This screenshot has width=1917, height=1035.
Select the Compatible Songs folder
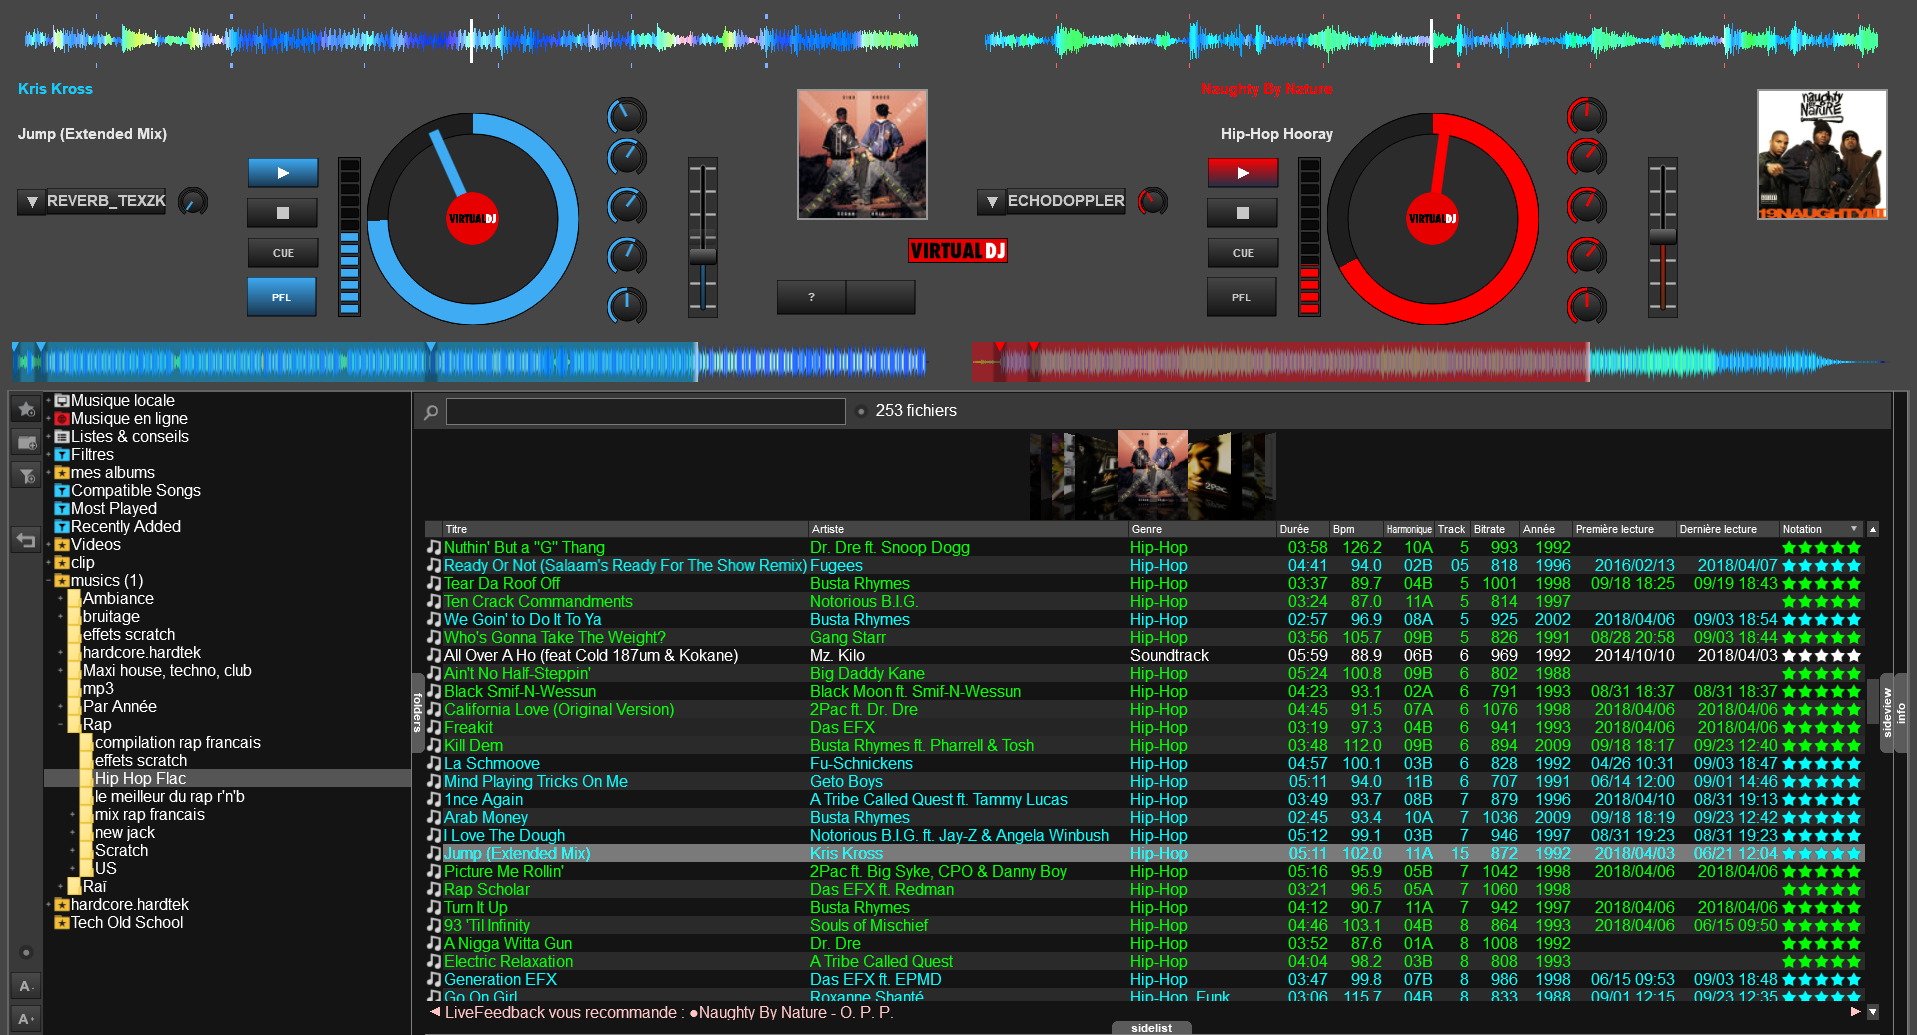136,490
